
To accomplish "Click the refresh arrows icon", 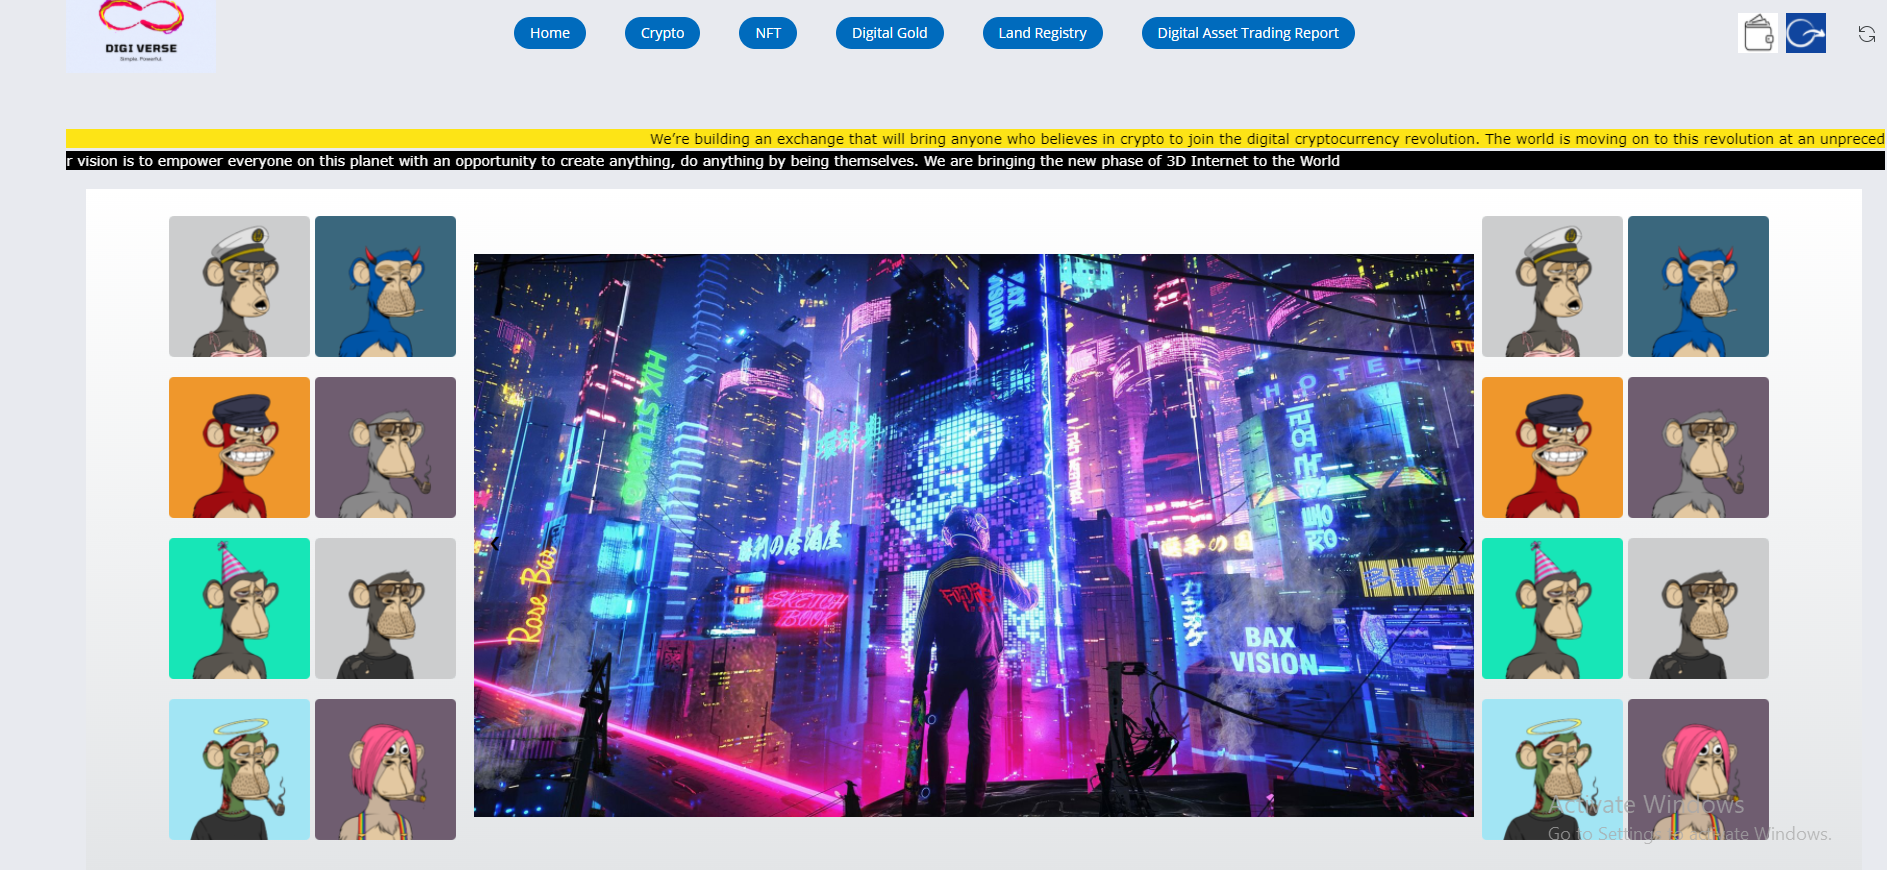I will (1867, 34).
